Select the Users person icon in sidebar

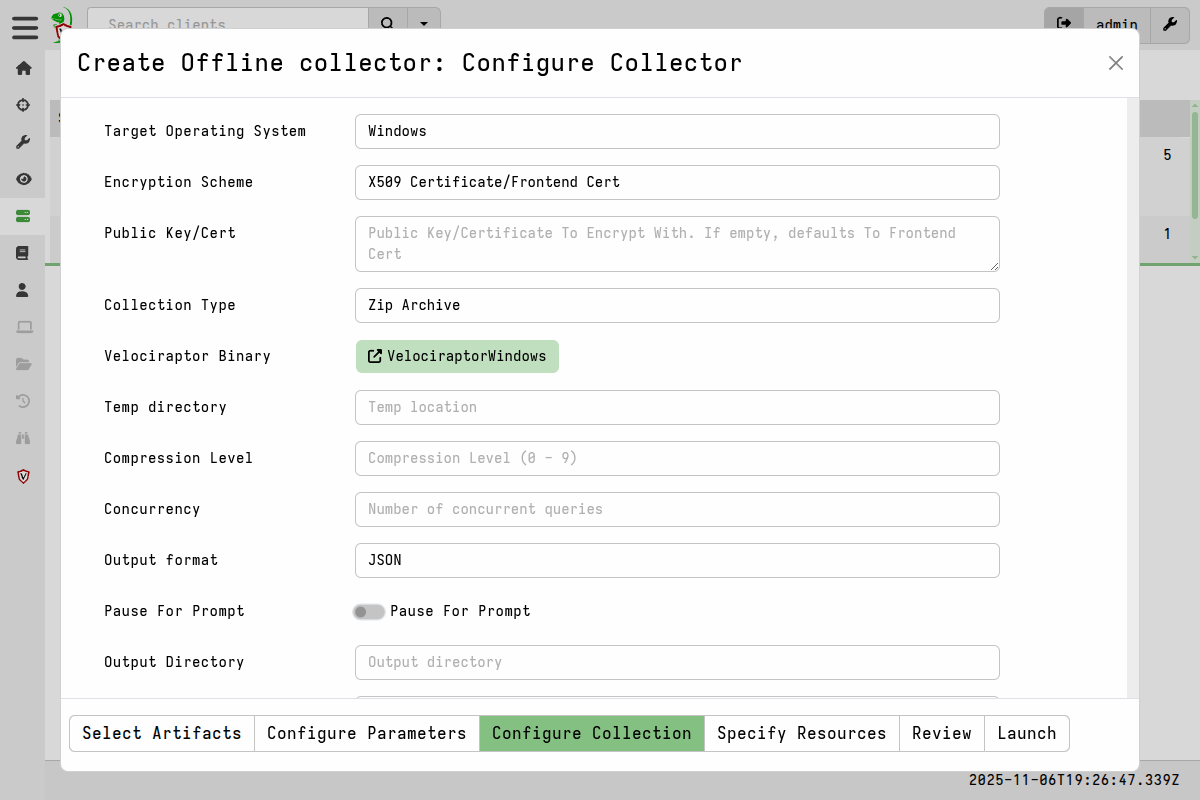coord(23,290)
